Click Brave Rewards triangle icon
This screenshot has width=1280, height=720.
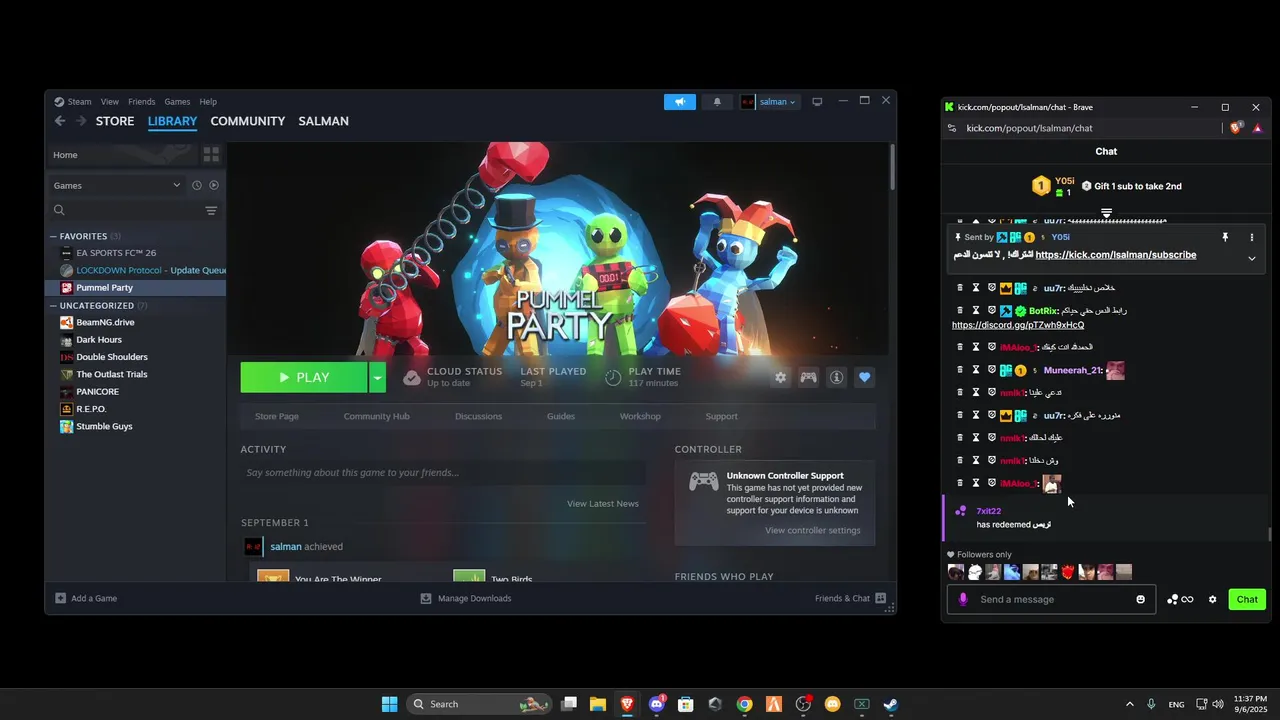coord(1258,128)
